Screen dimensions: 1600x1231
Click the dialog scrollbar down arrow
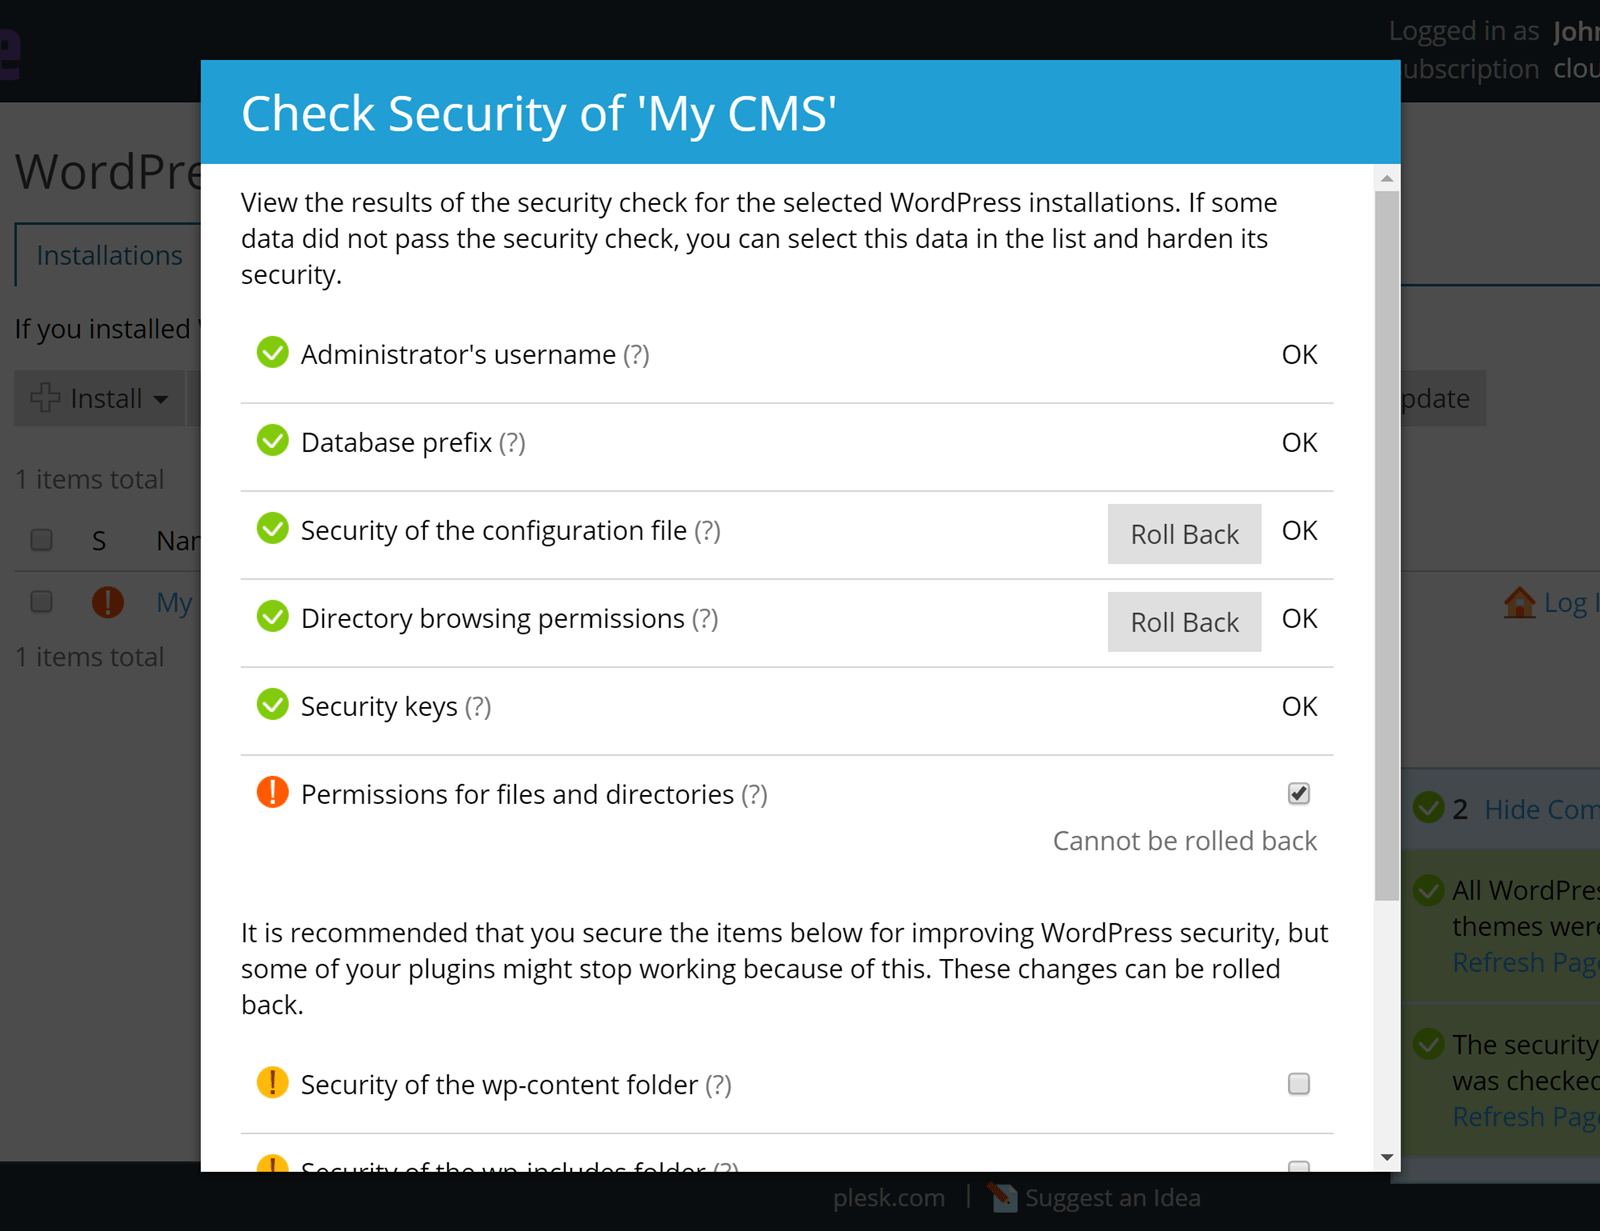(1386, 1158)
